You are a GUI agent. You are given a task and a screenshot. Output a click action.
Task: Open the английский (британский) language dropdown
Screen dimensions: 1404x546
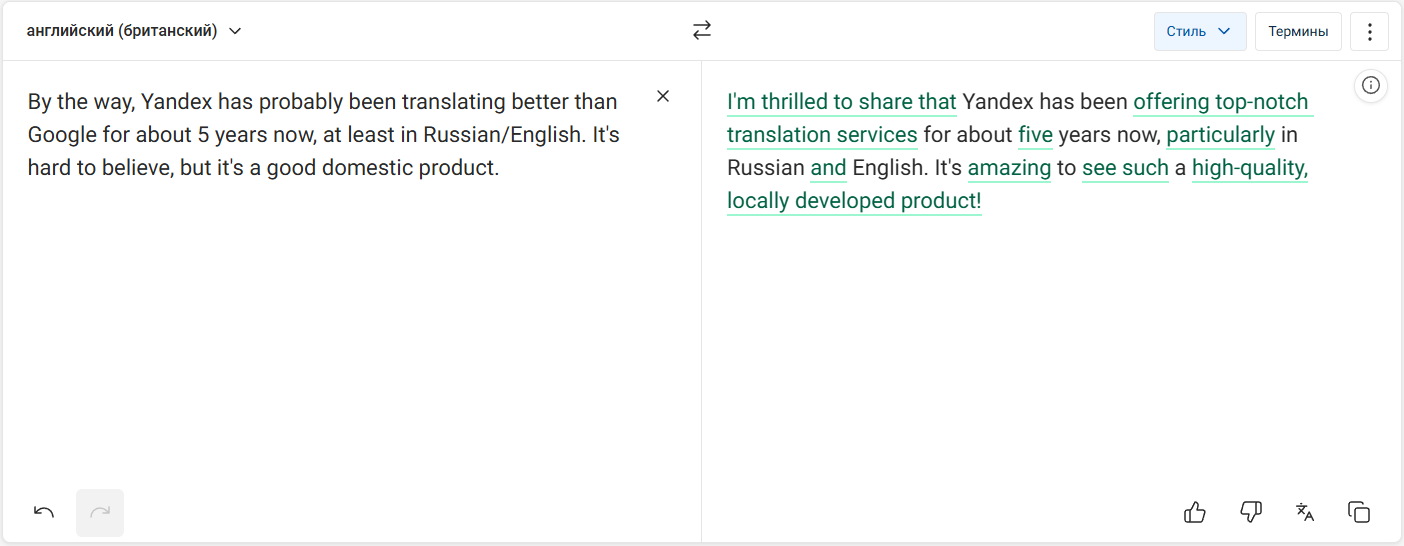(x=134, y=31)
